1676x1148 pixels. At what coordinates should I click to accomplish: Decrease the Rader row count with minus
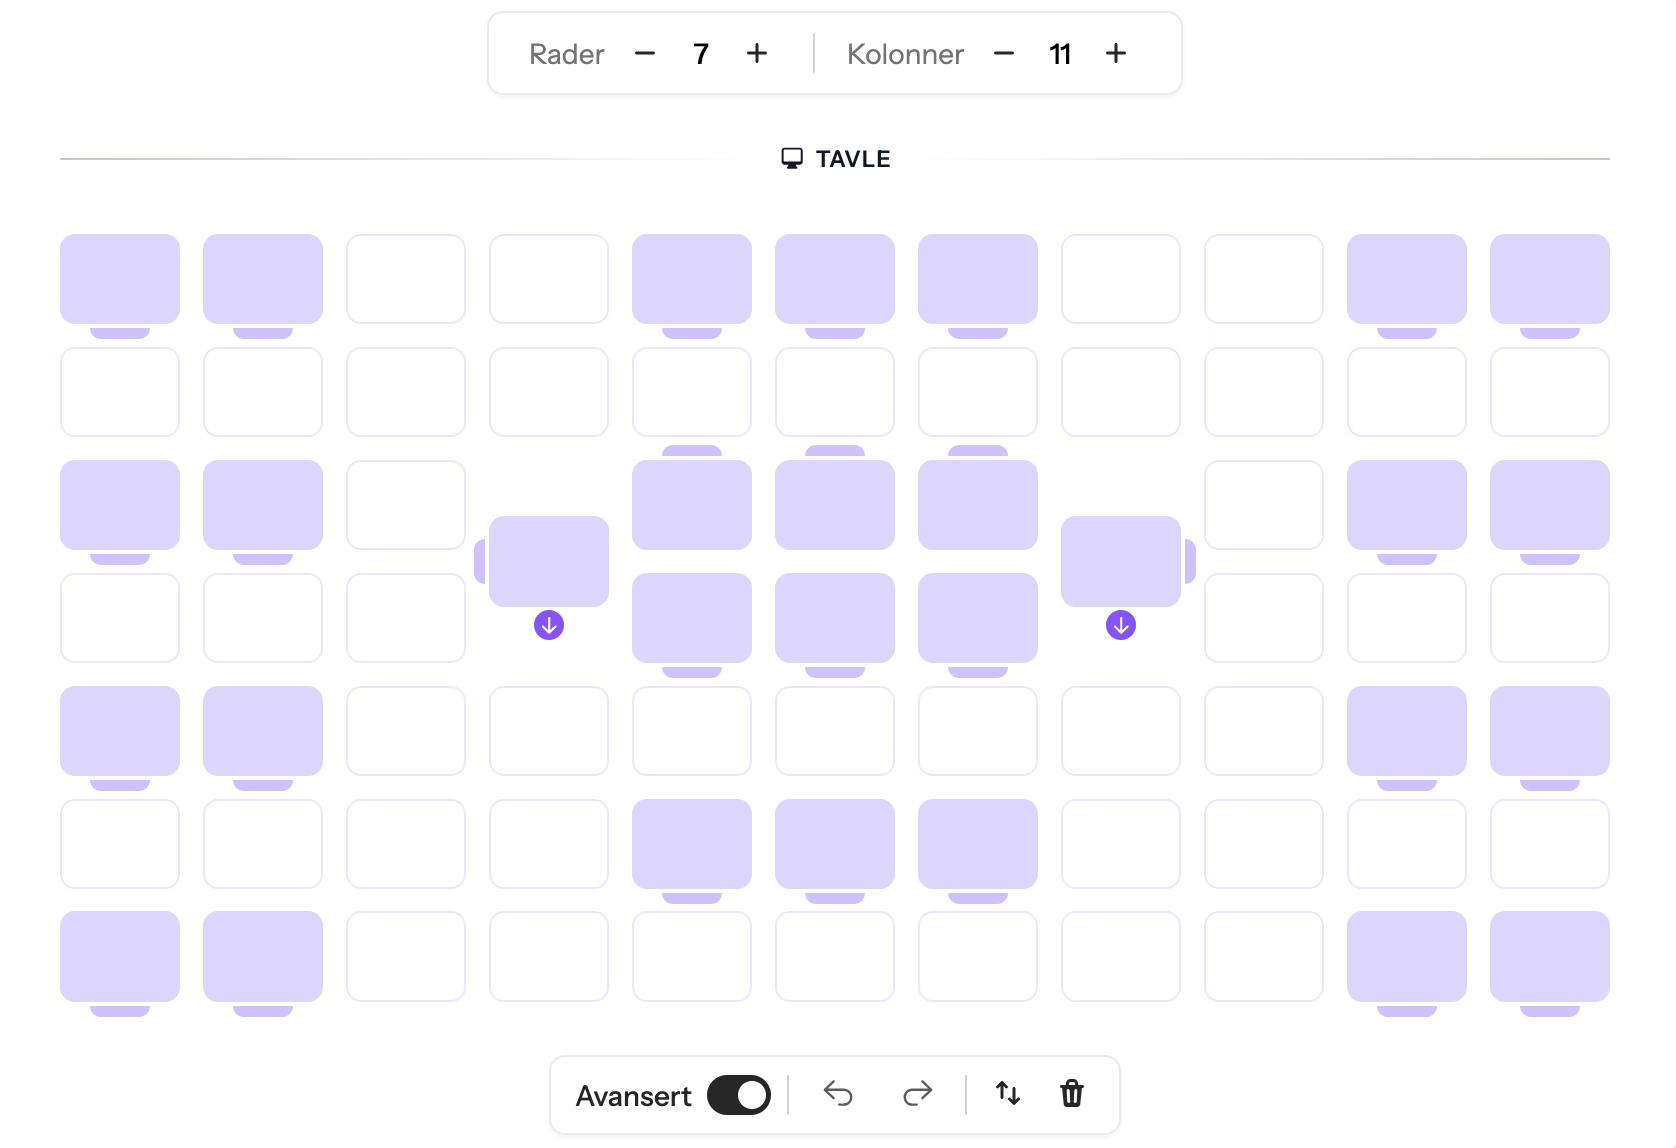click(x=645, y=54)
